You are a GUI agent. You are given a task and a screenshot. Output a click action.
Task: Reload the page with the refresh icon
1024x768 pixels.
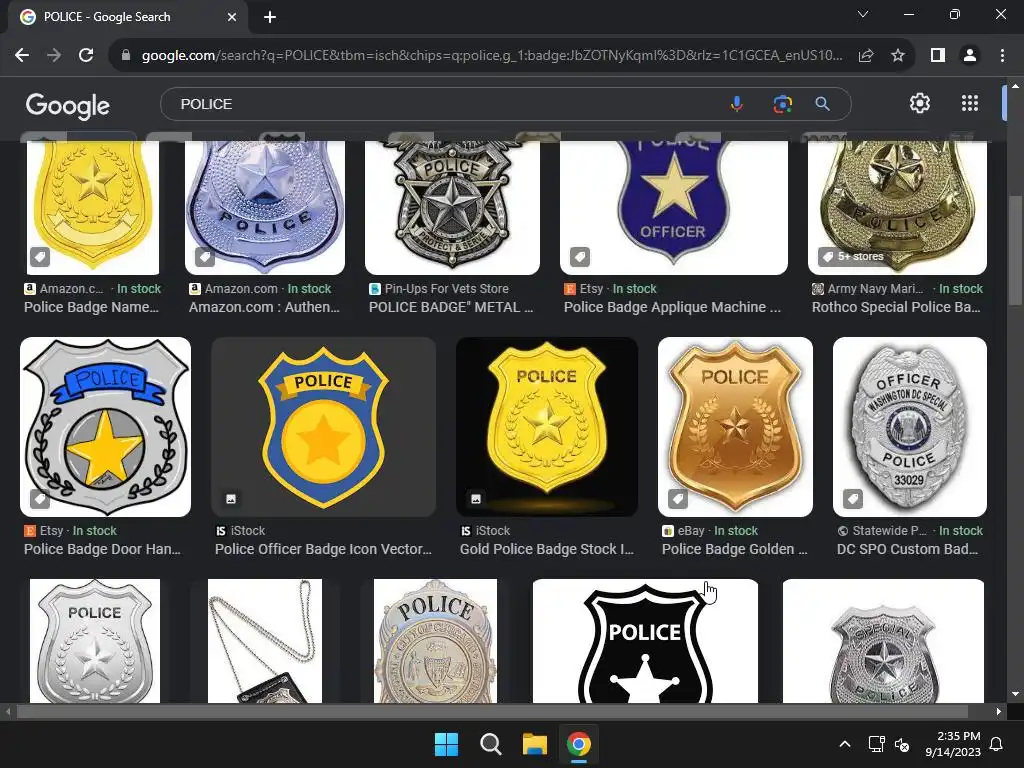tap(86, 56)
